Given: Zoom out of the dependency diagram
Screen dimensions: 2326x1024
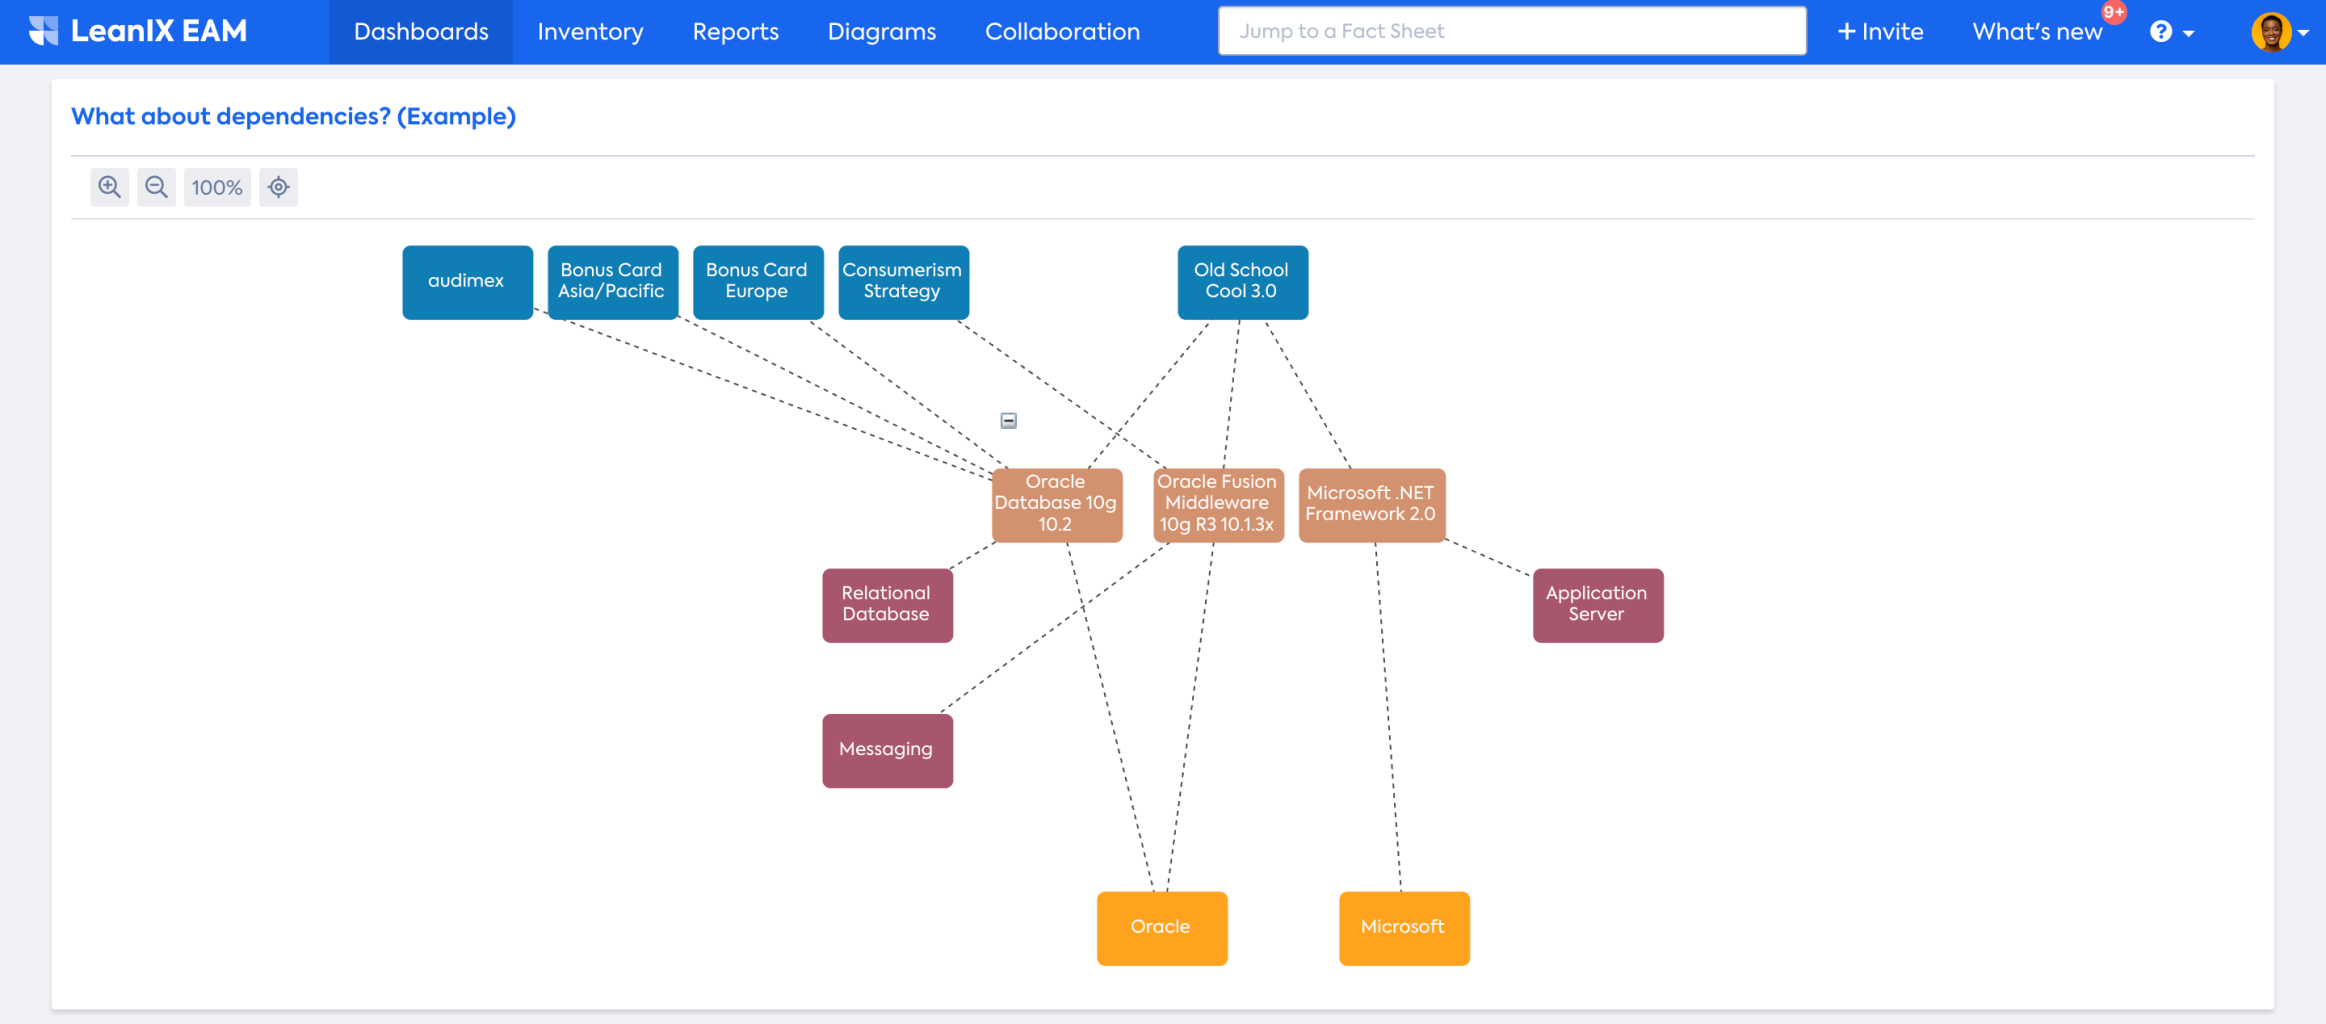Looking at the screenshot, I should (156, 187).
